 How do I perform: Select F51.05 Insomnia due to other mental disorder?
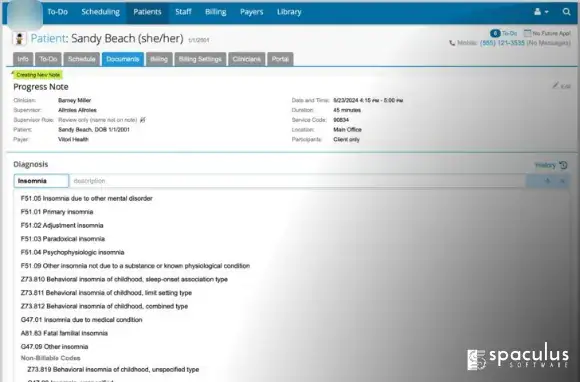click(x=87, y=199)
